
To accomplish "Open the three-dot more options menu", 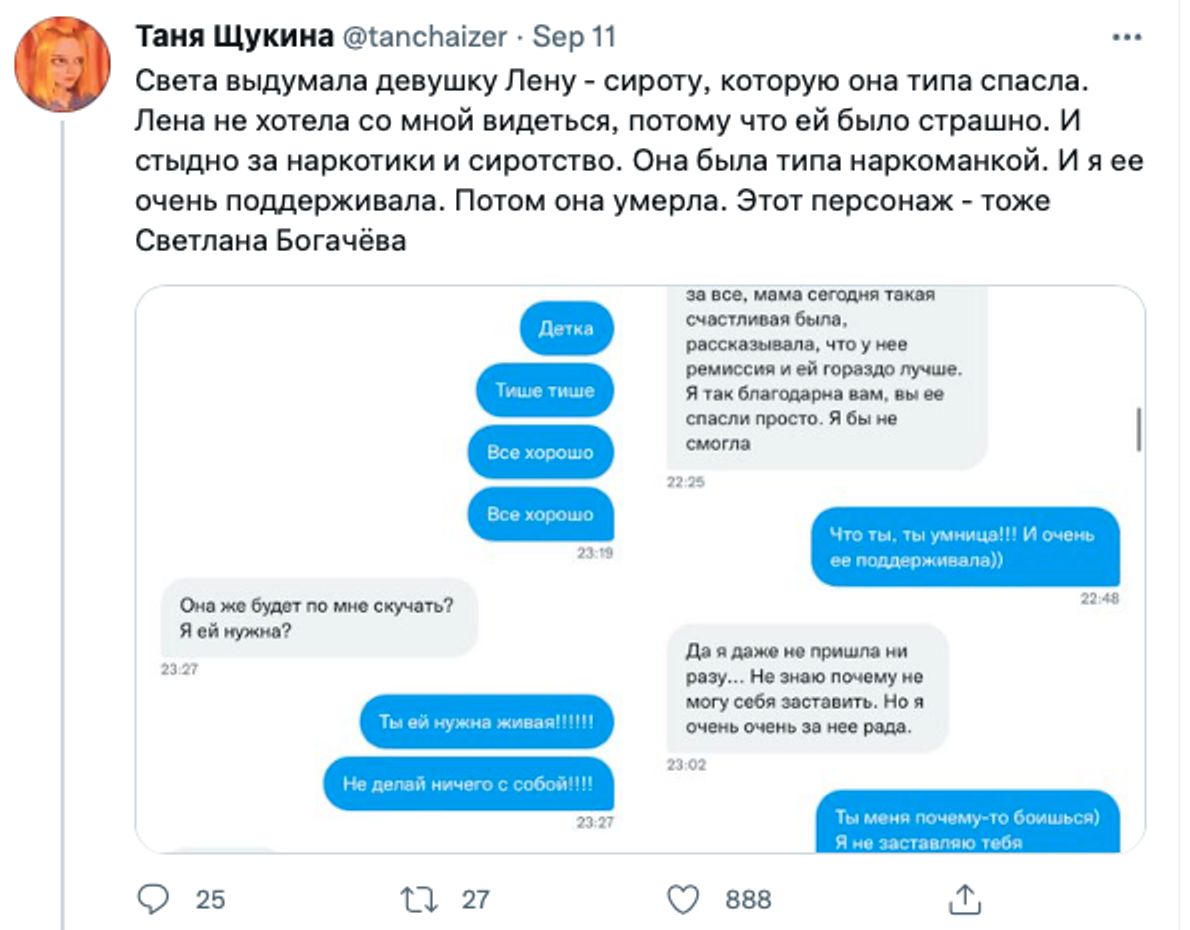I will [1127, 38].
